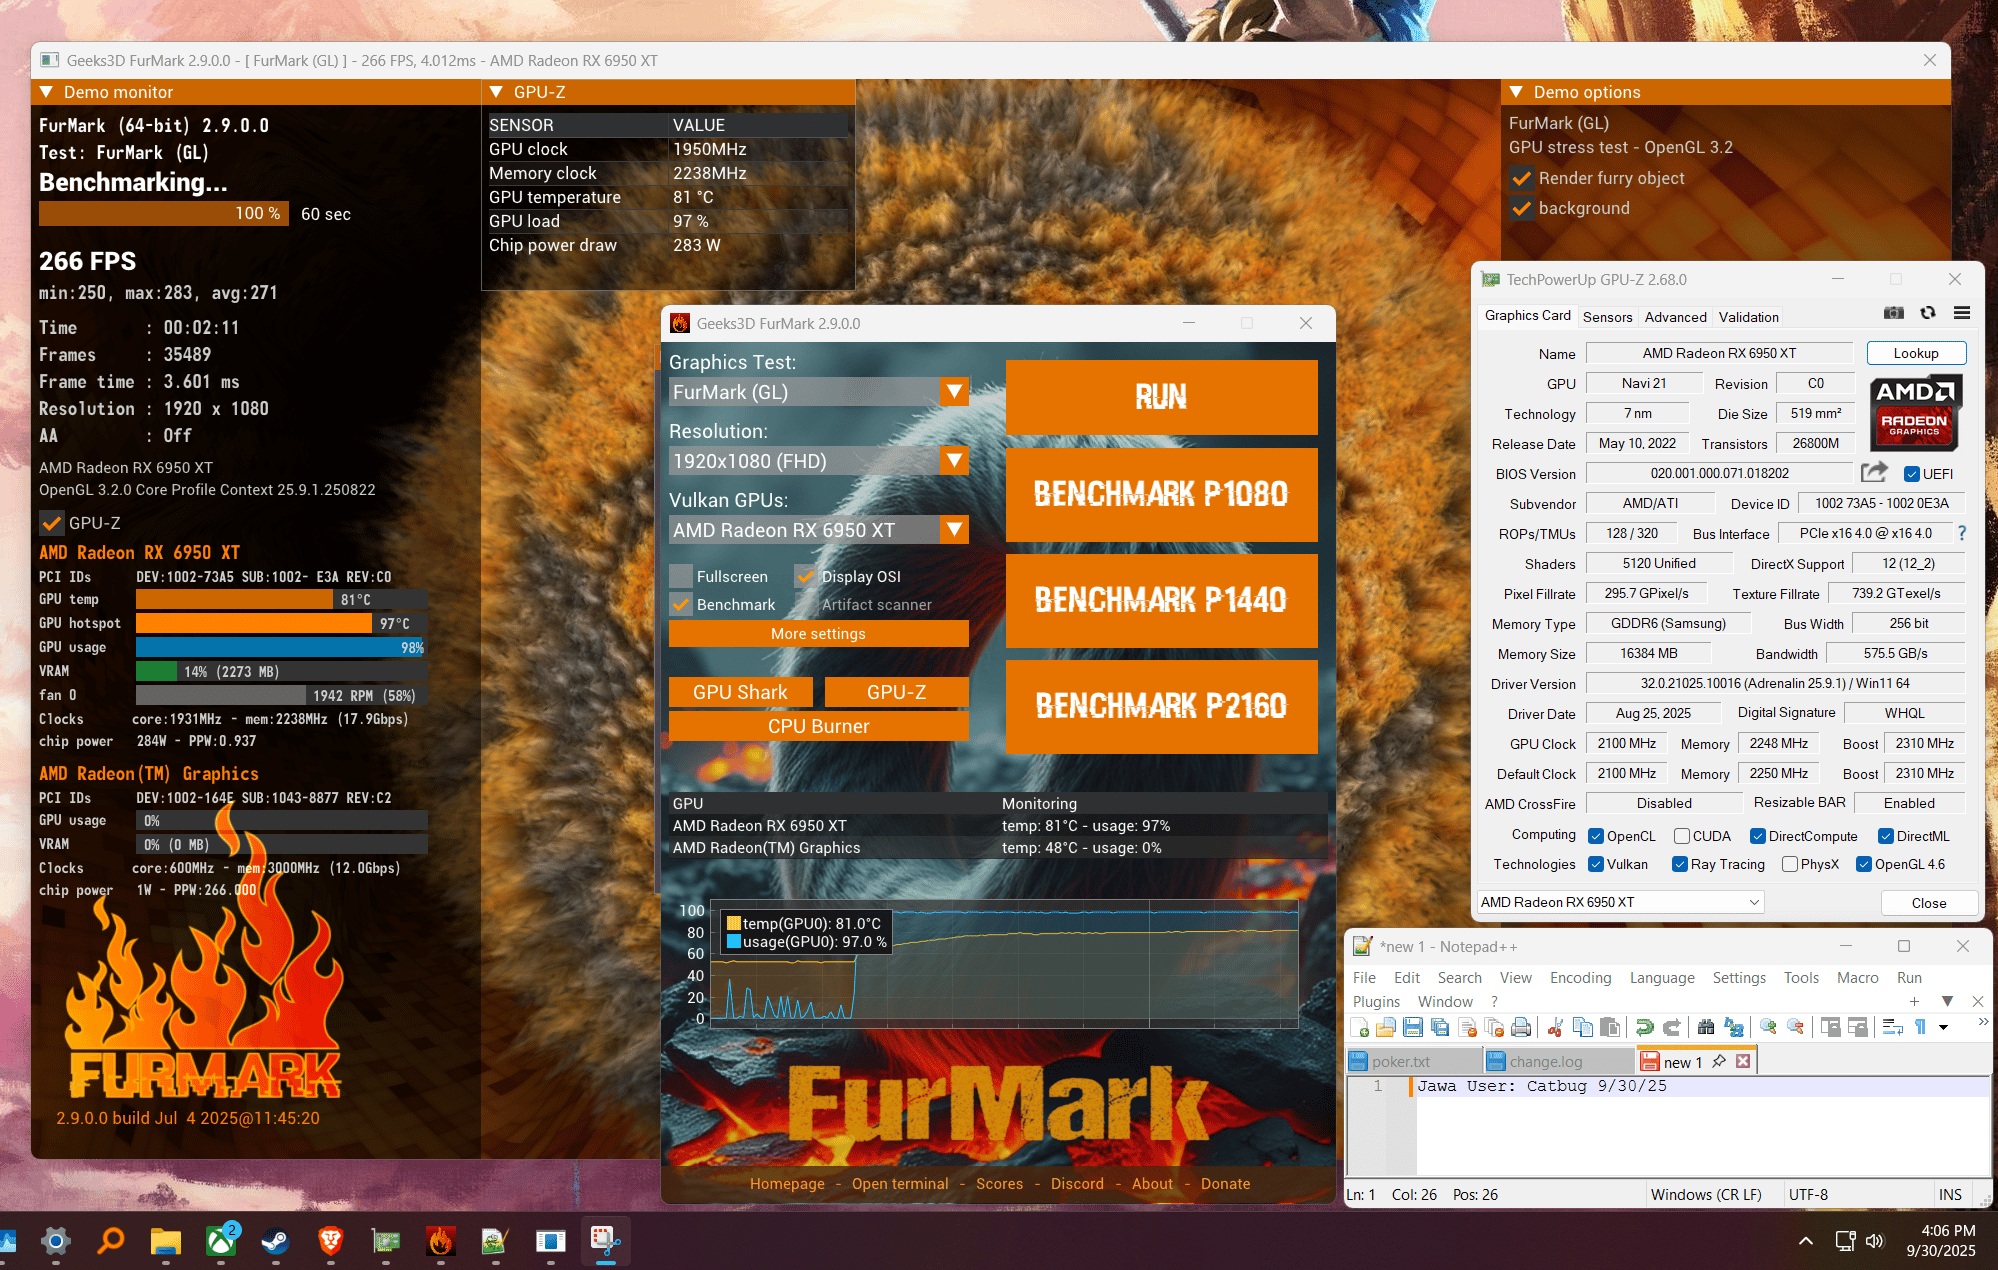Viewport: 1998px width, 1270px height.
Task: Toggle Word Wrap icon in Notepad++ toolbar
Action: pyautogui.click(x=1892, y=1027)
